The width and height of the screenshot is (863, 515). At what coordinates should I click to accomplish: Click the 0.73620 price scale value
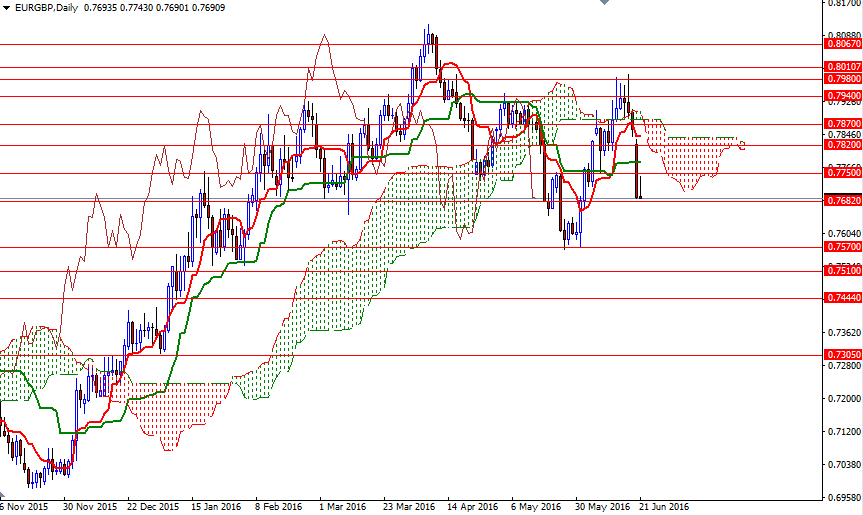[x=844, y=333]
